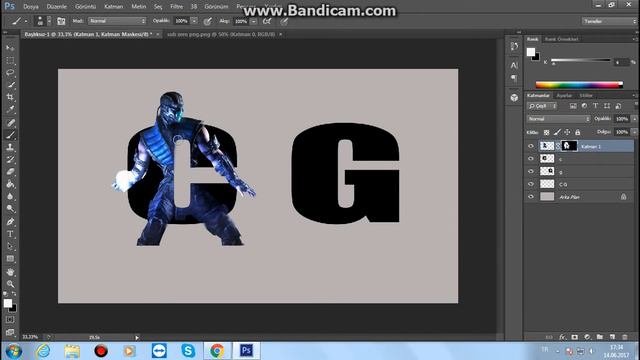Toggle lock position
Screen dimensions: 640x360
567,132
